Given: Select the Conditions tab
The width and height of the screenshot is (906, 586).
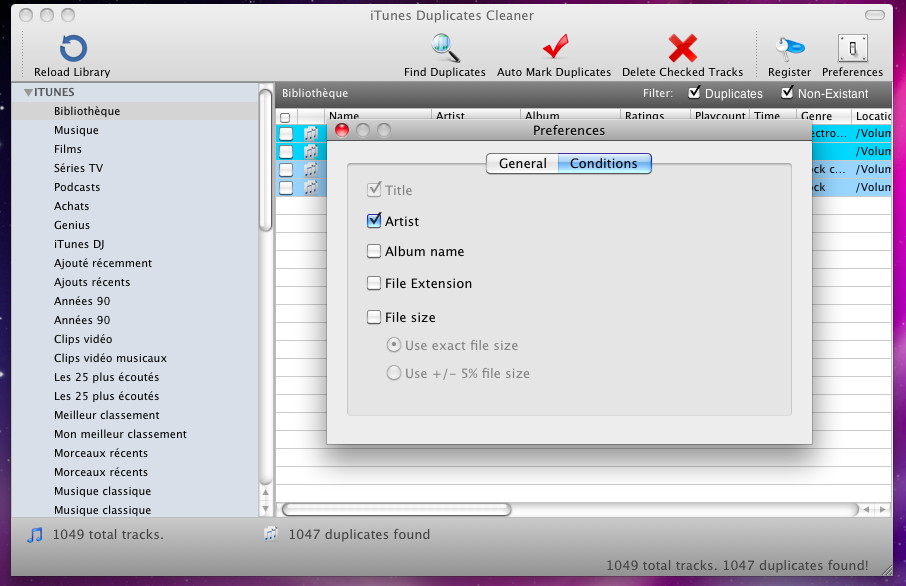Looking at the screenshot, I should point(604,164).
